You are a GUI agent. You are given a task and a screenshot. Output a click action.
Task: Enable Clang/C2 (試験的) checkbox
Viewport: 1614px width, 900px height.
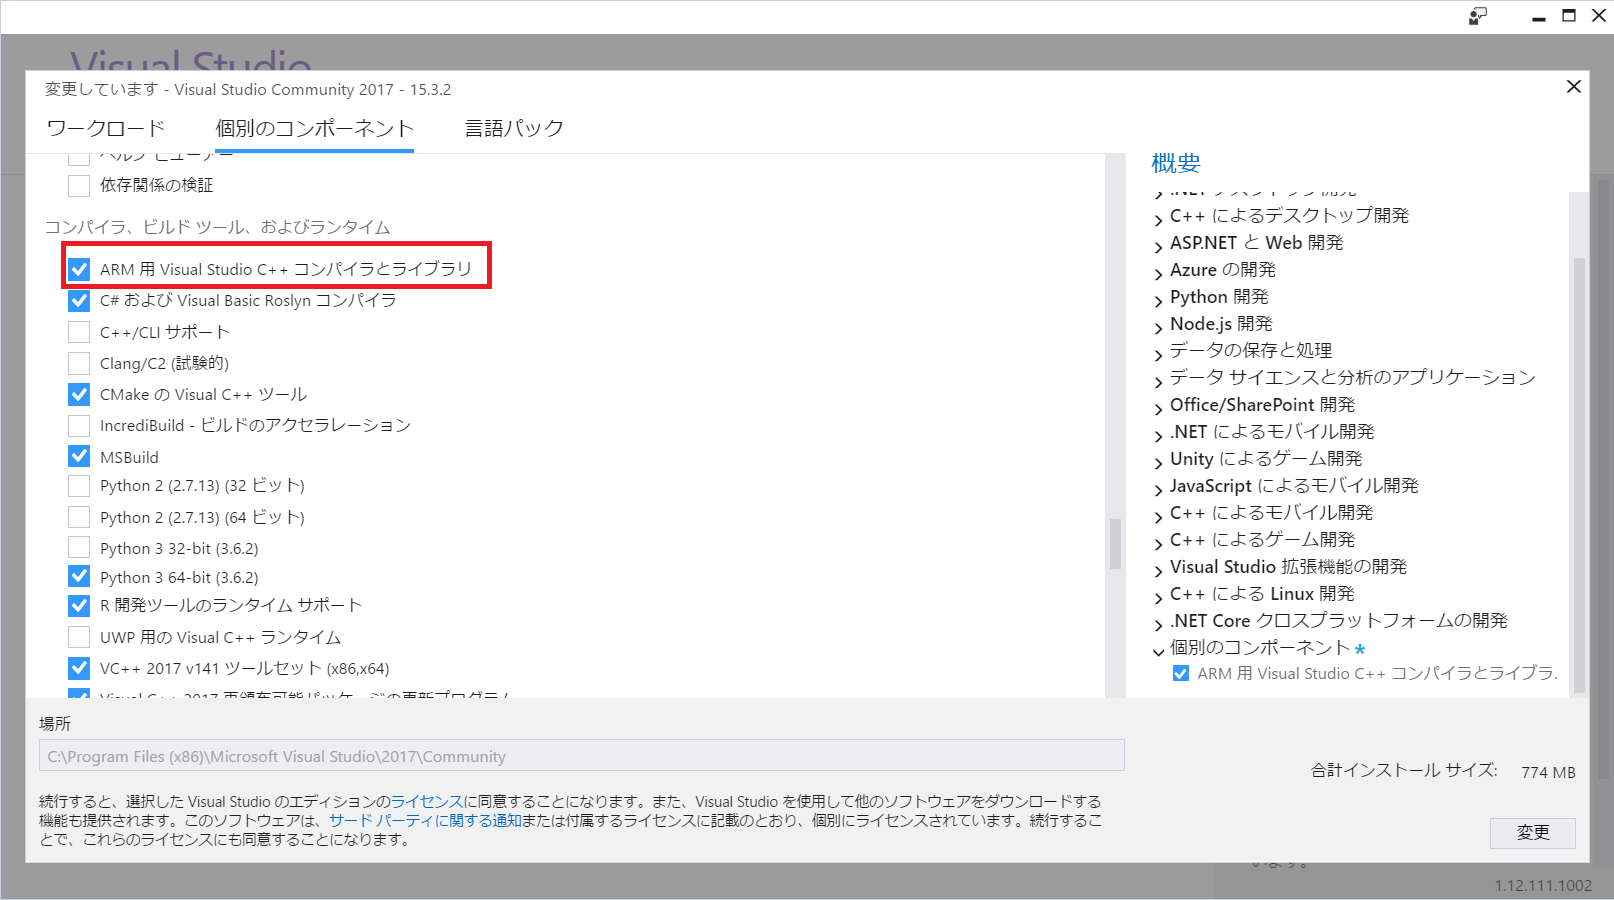79,363
